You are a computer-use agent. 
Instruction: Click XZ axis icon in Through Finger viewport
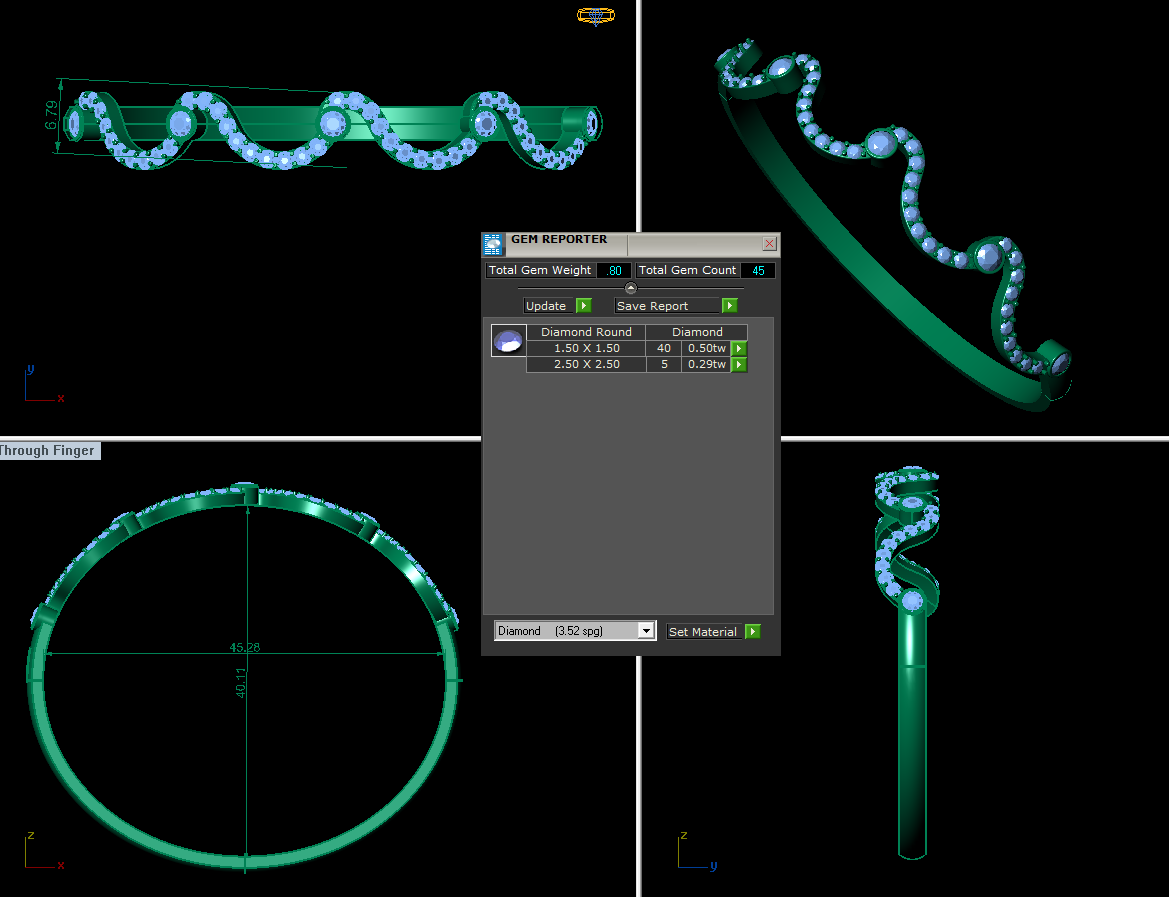[x=43, y=852]
